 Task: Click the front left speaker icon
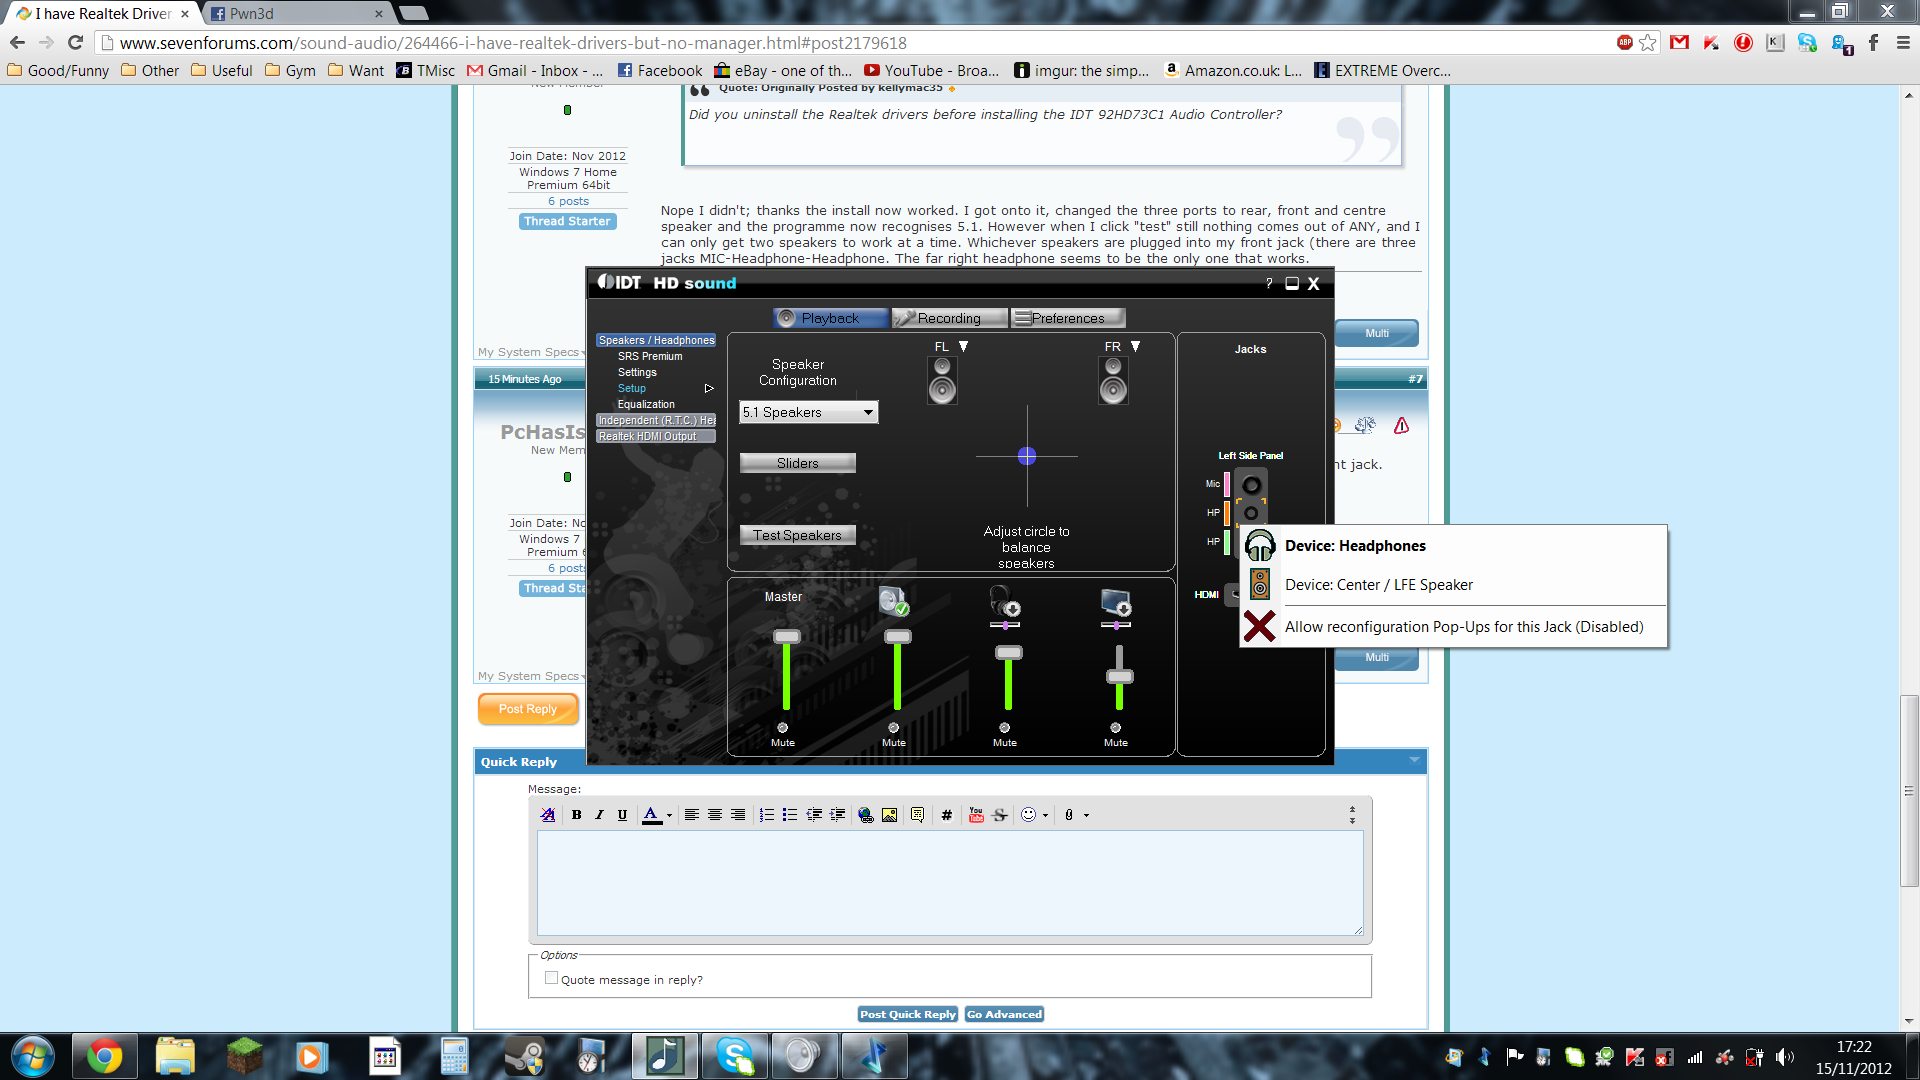(x=942, y=380)
